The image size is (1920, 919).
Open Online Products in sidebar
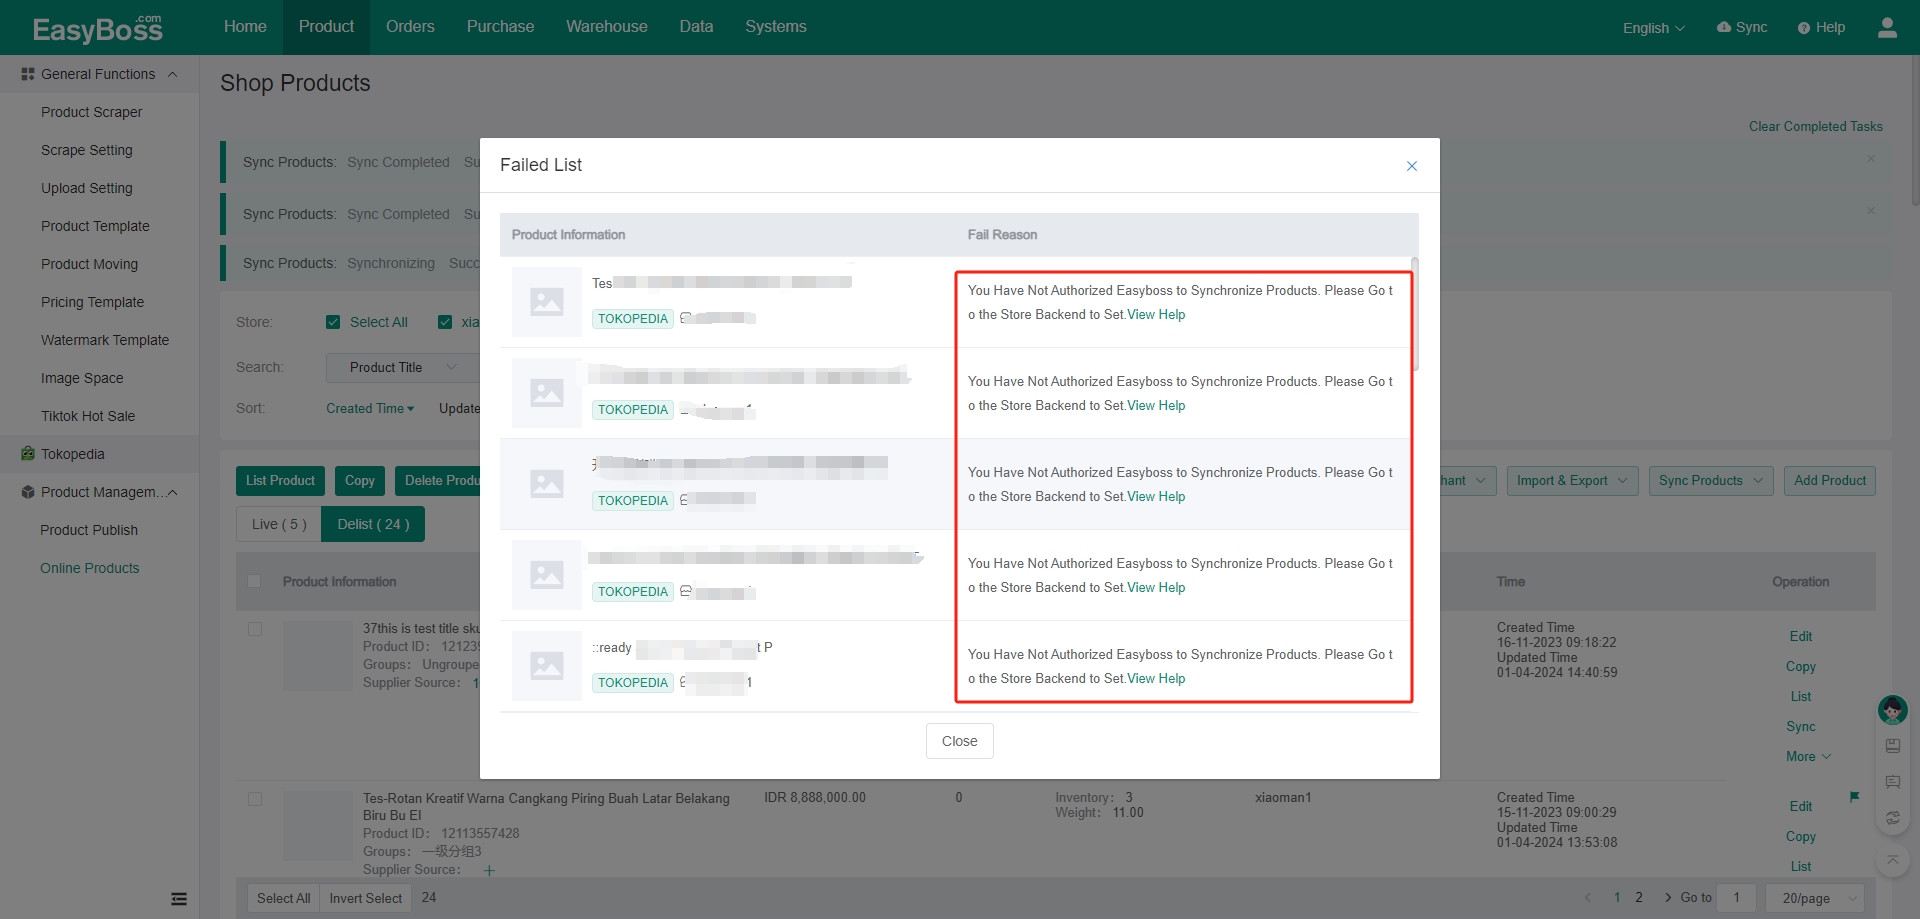click(90, 568)
